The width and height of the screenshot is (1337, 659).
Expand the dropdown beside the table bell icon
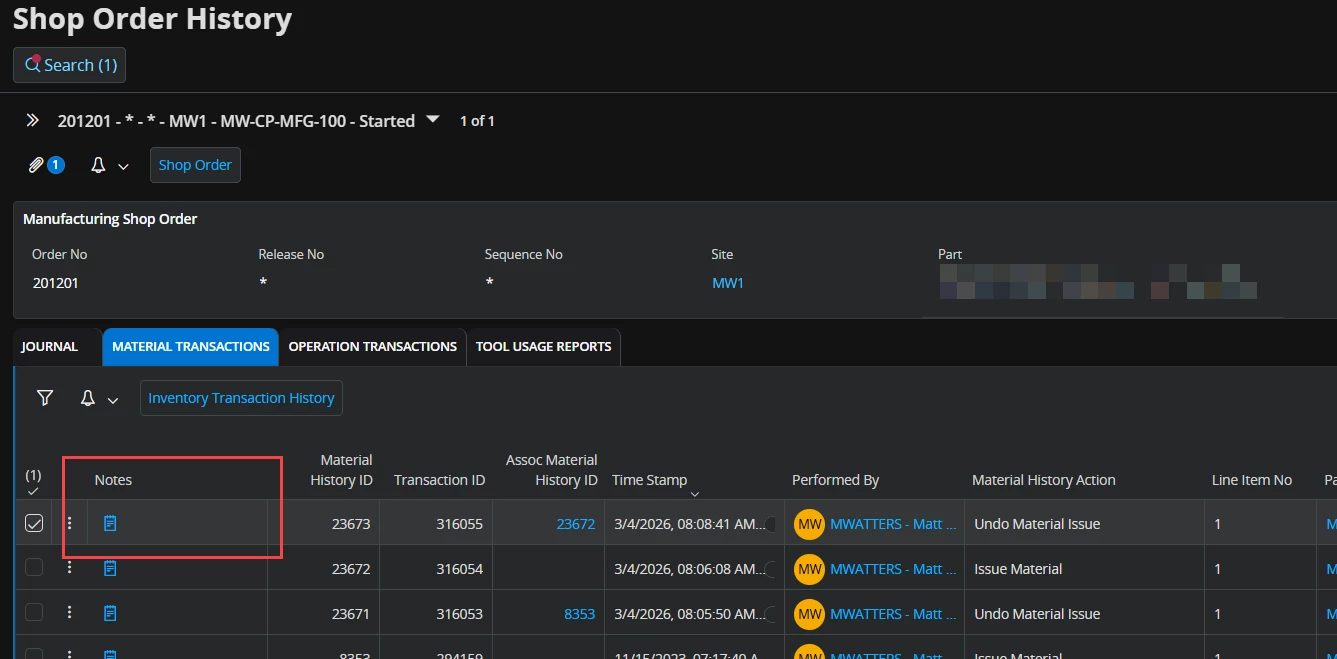[113, 399]
